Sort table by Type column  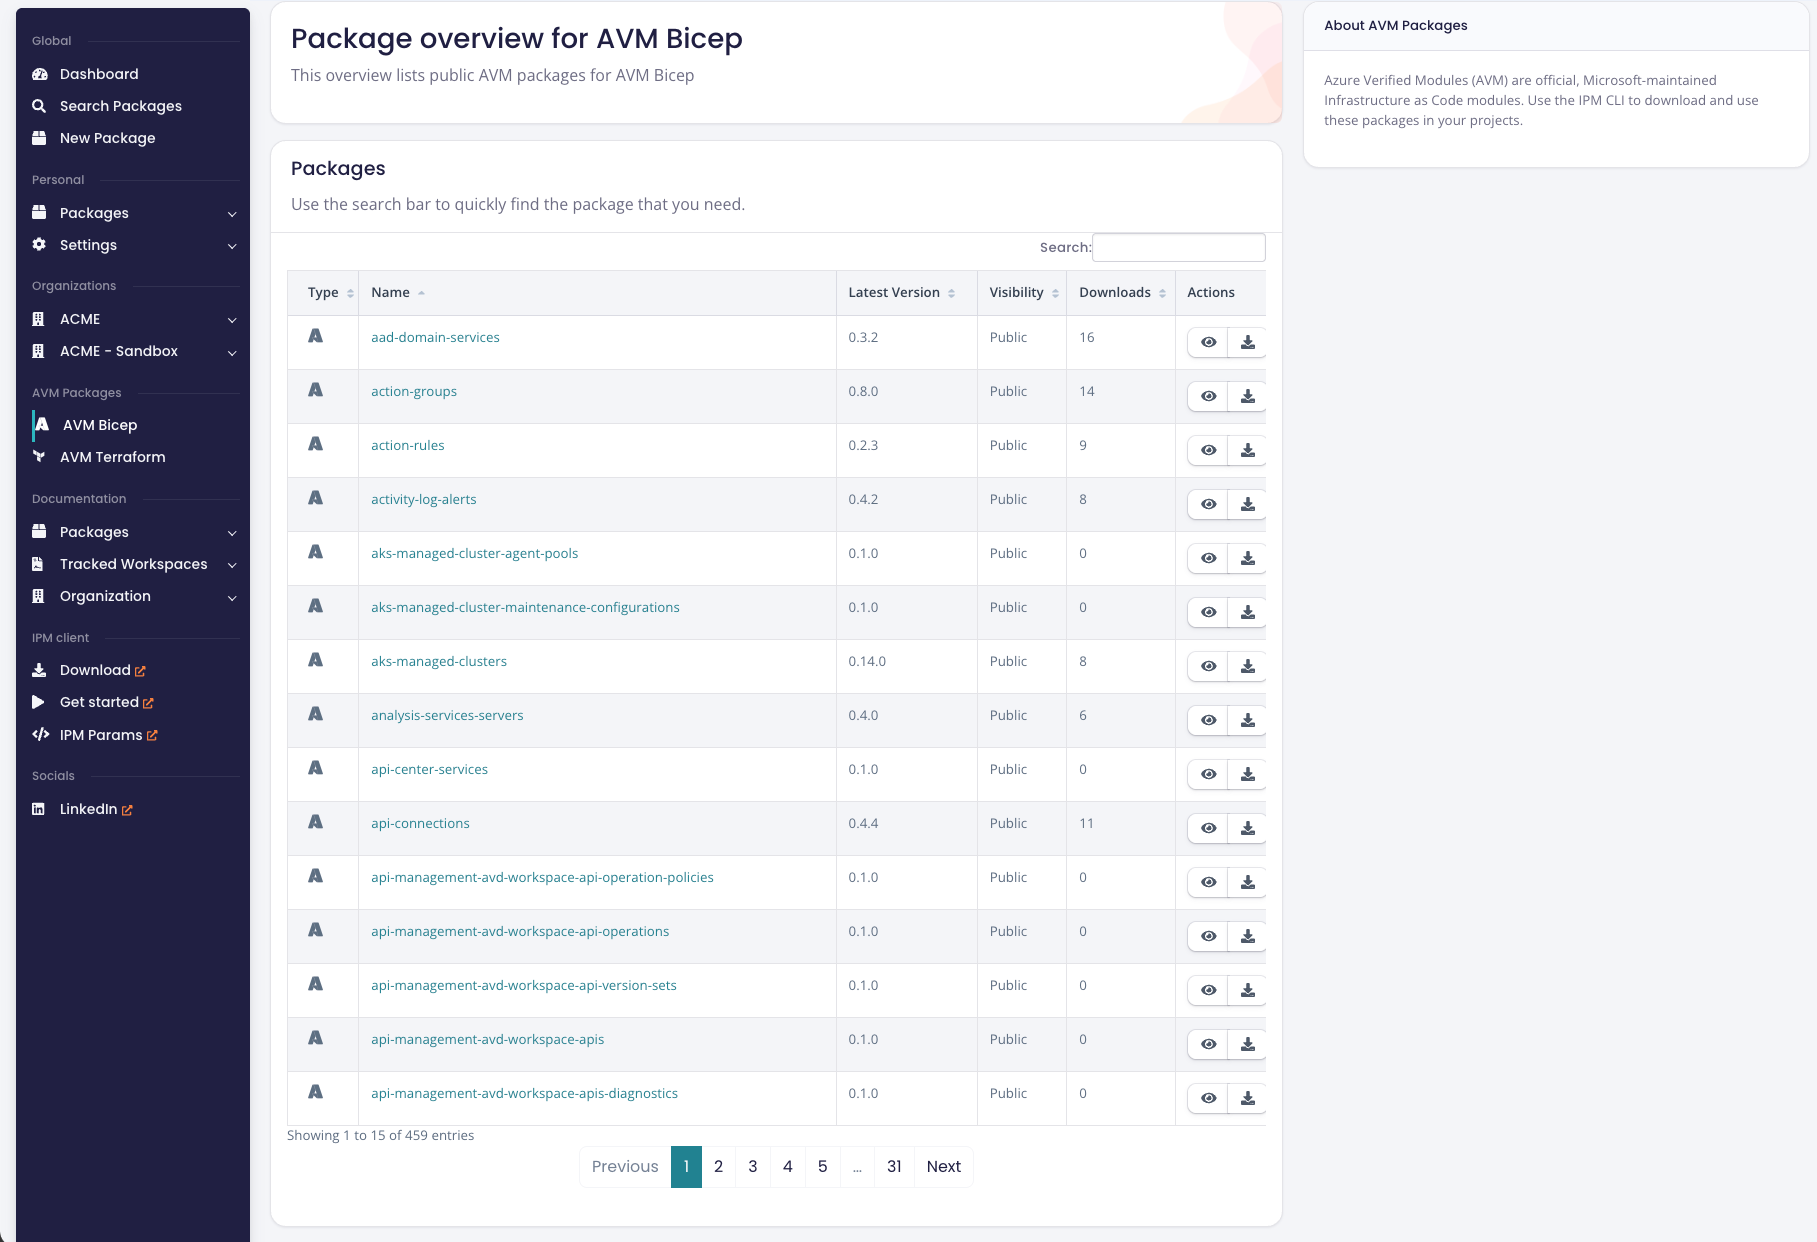coord(323,293)
